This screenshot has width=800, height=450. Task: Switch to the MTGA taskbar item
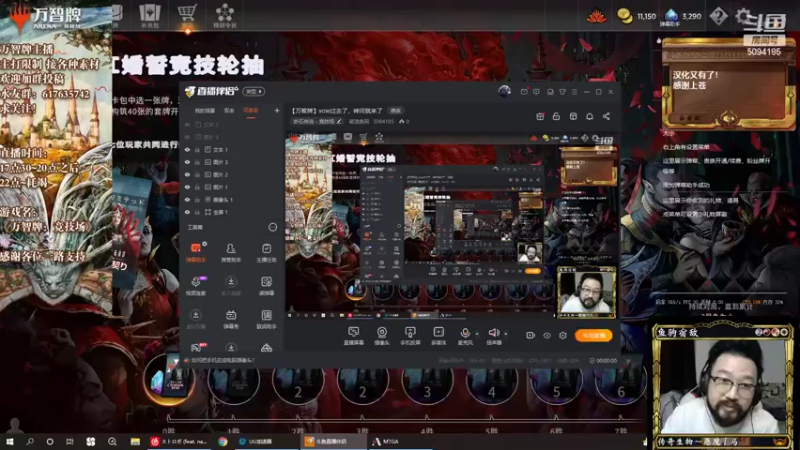click(385, 441)
